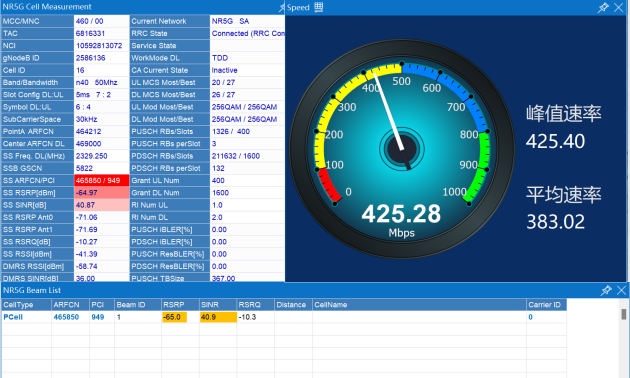Close the Speed panel
The image size is (630, 378).
point(619,7)
